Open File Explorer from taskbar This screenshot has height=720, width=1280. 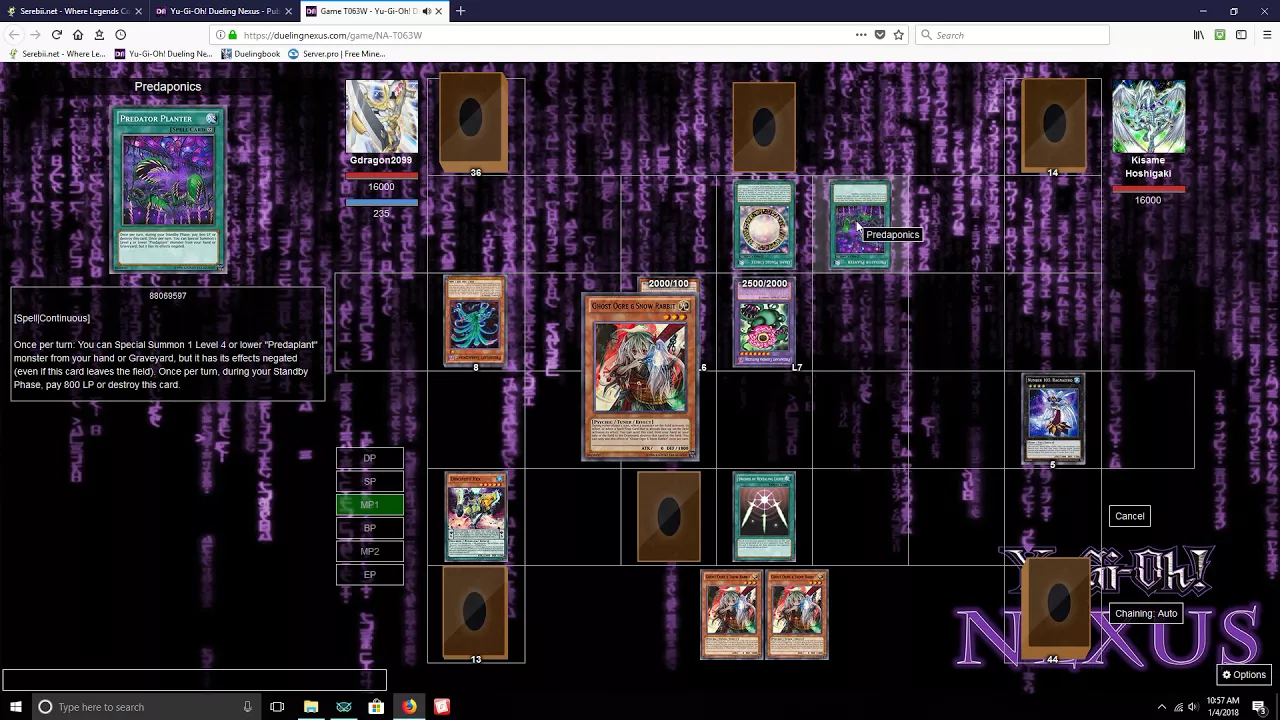click(x=311, y=707)
